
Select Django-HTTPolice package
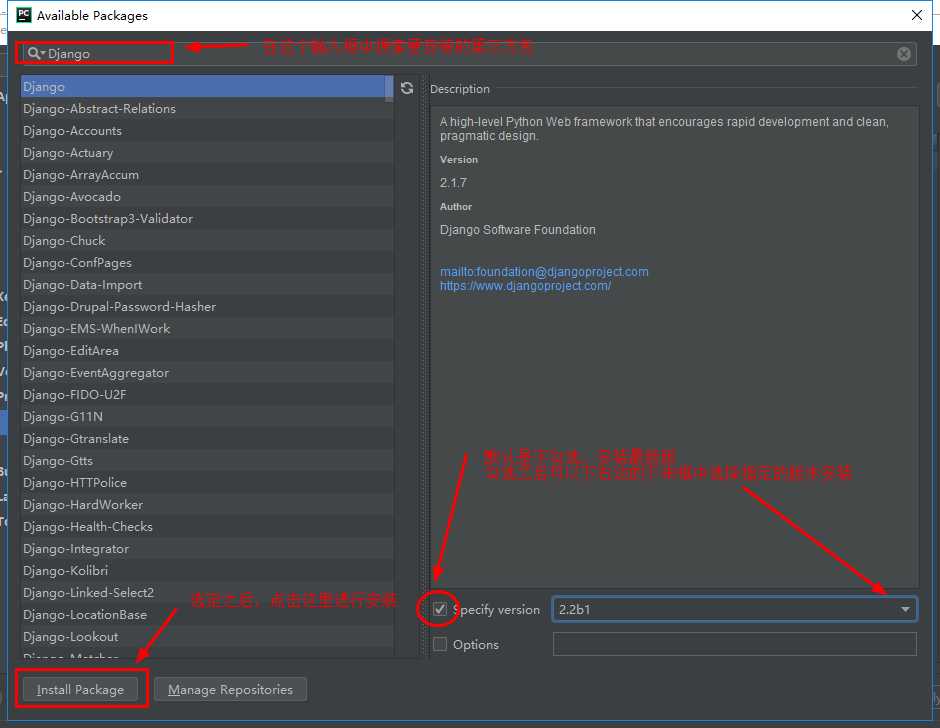click(207, 483)
